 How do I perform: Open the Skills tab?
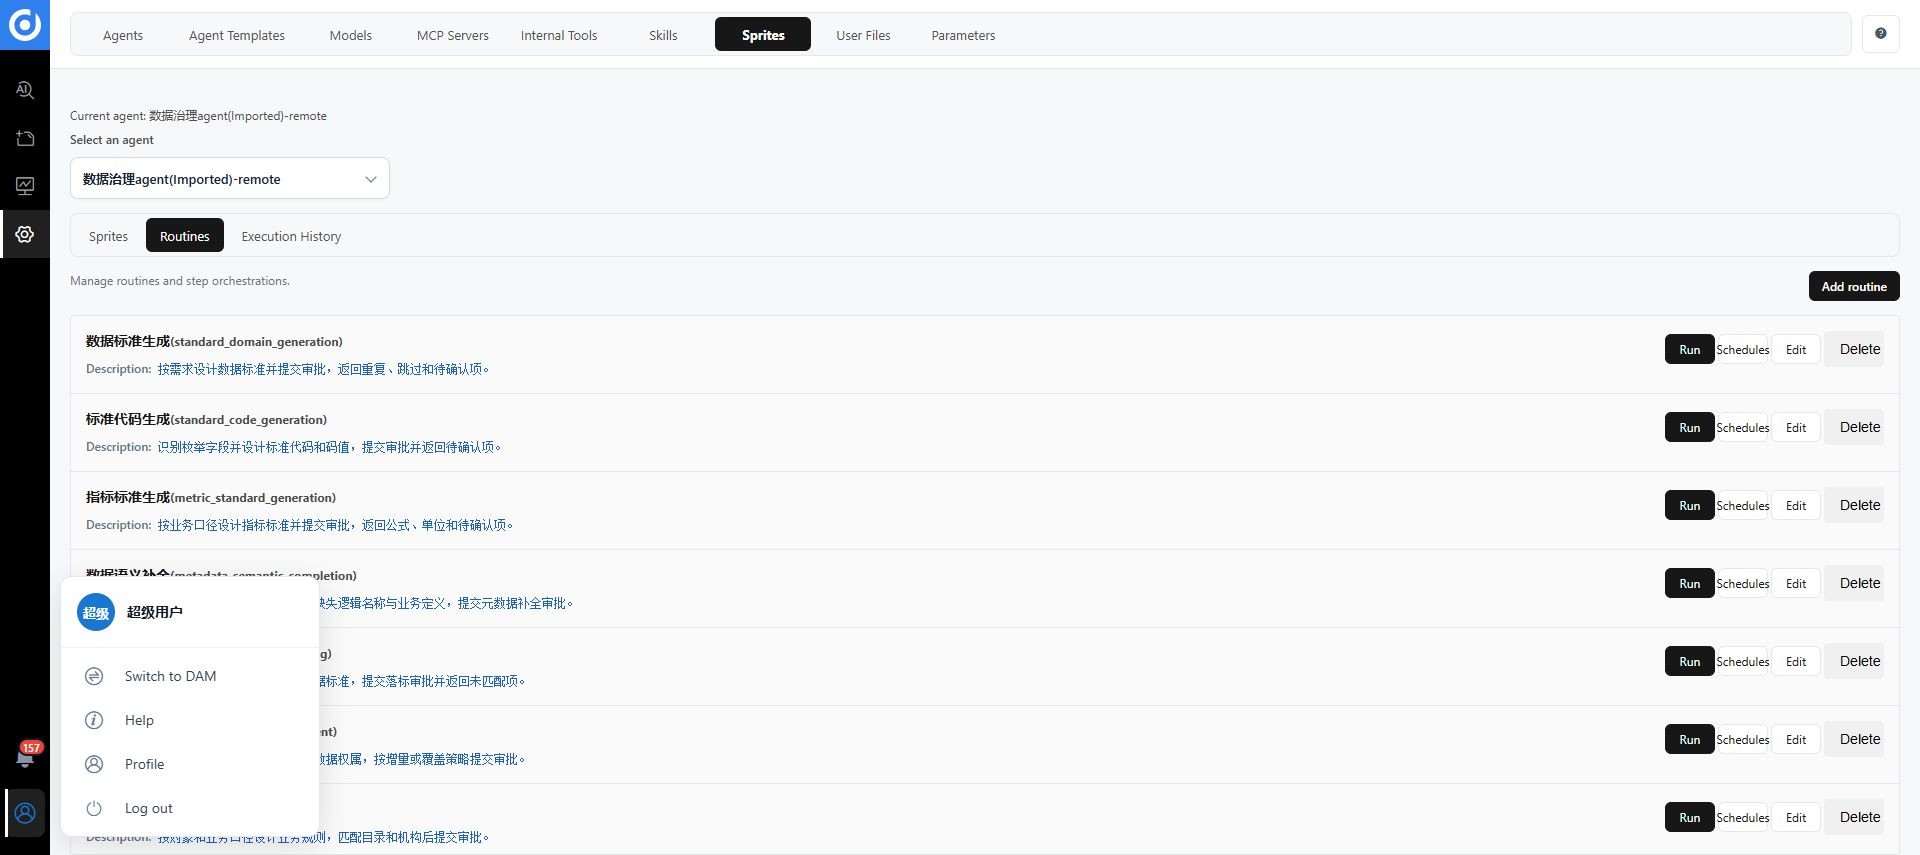coord(663,35)
